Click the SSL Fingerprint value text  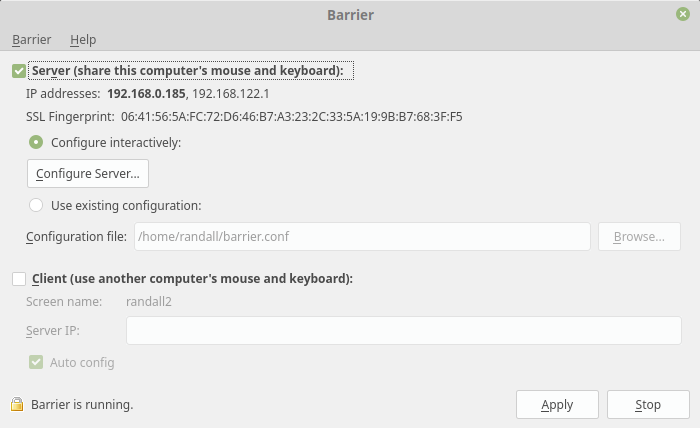tap(292, 117)
